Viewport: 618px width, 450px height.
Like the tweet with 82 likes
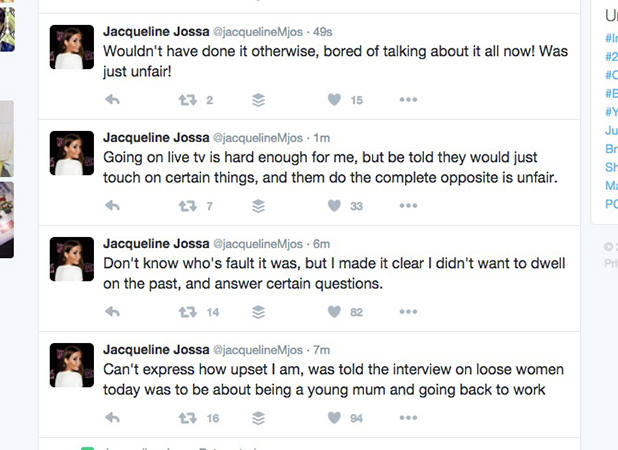(334, 312)
